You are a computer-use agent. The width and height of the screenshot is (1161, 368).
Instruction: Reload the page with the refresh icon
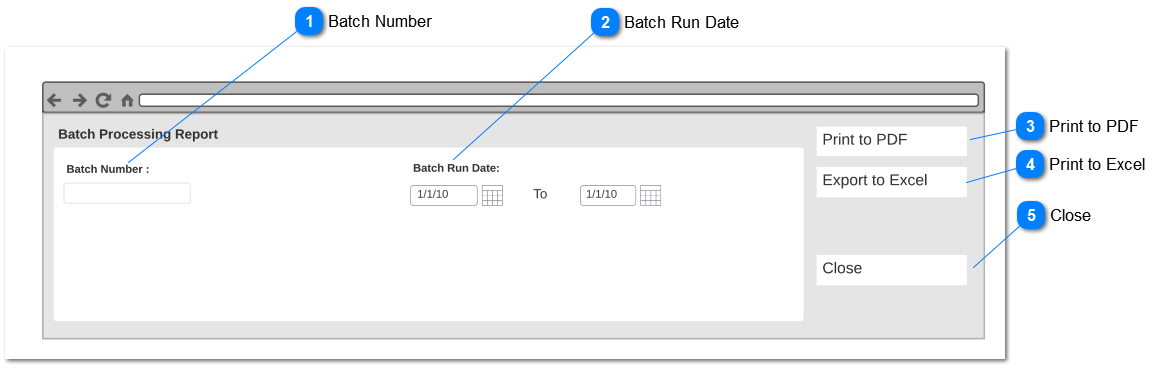point(103,101)
